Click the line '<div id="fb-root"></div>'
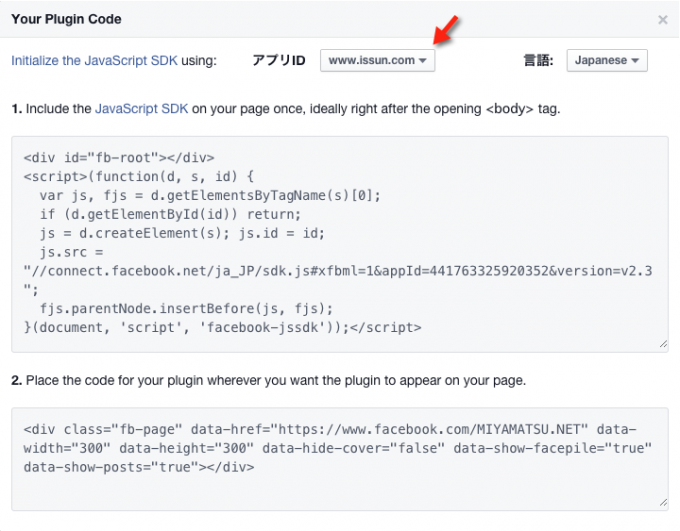 point(119,157)
